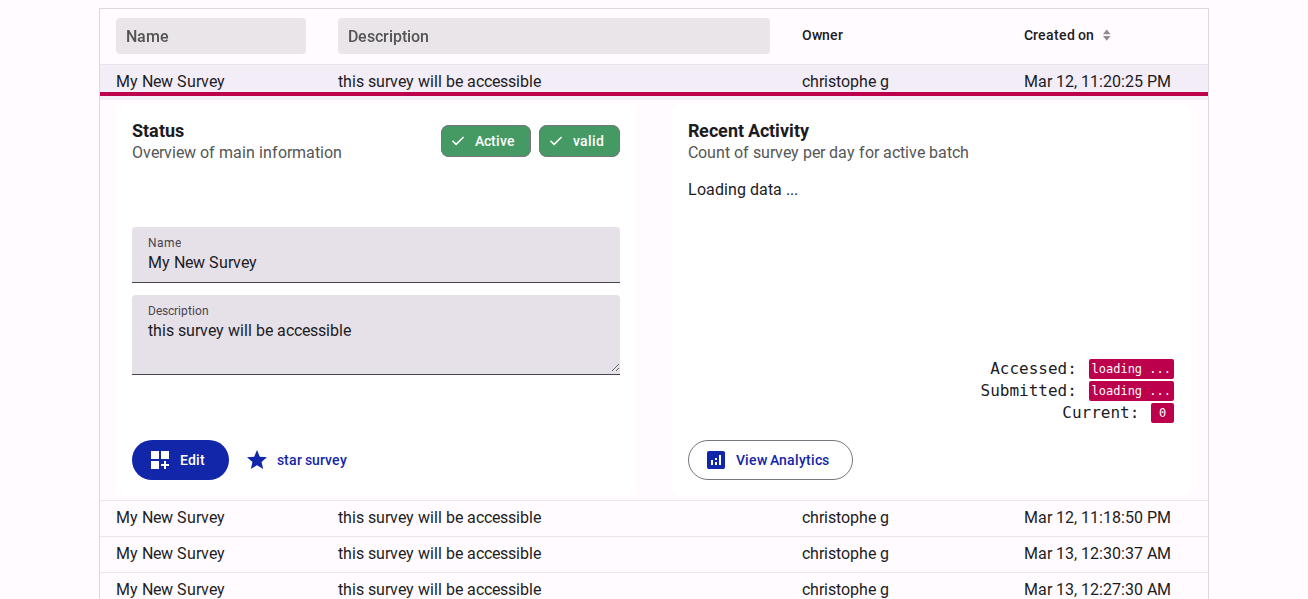This screenshot has height=599, width=1308.
Task: Click the Accessed loading badge
Action: pos(1131,369)
